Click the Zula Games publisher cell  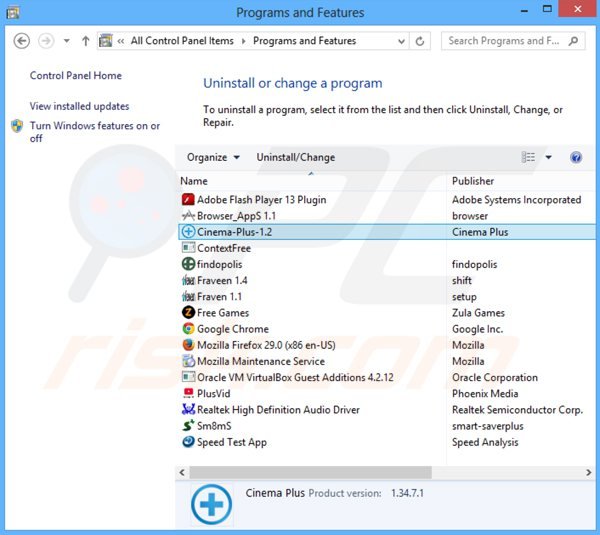(478, 313)
